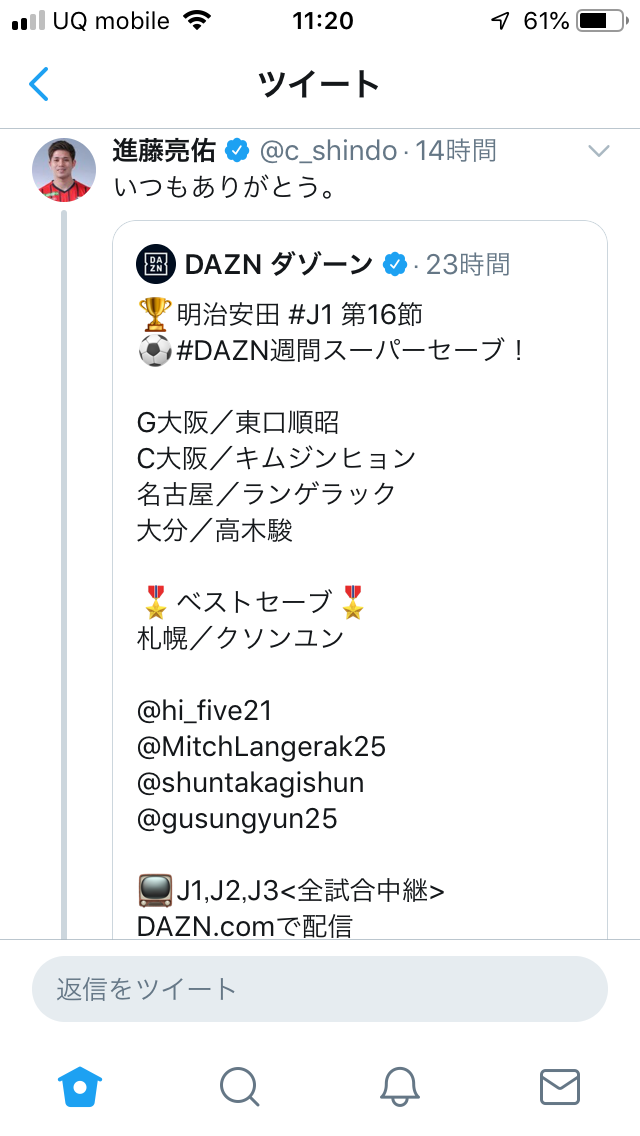Open the @gusungyun25 mention

(237, 819)
